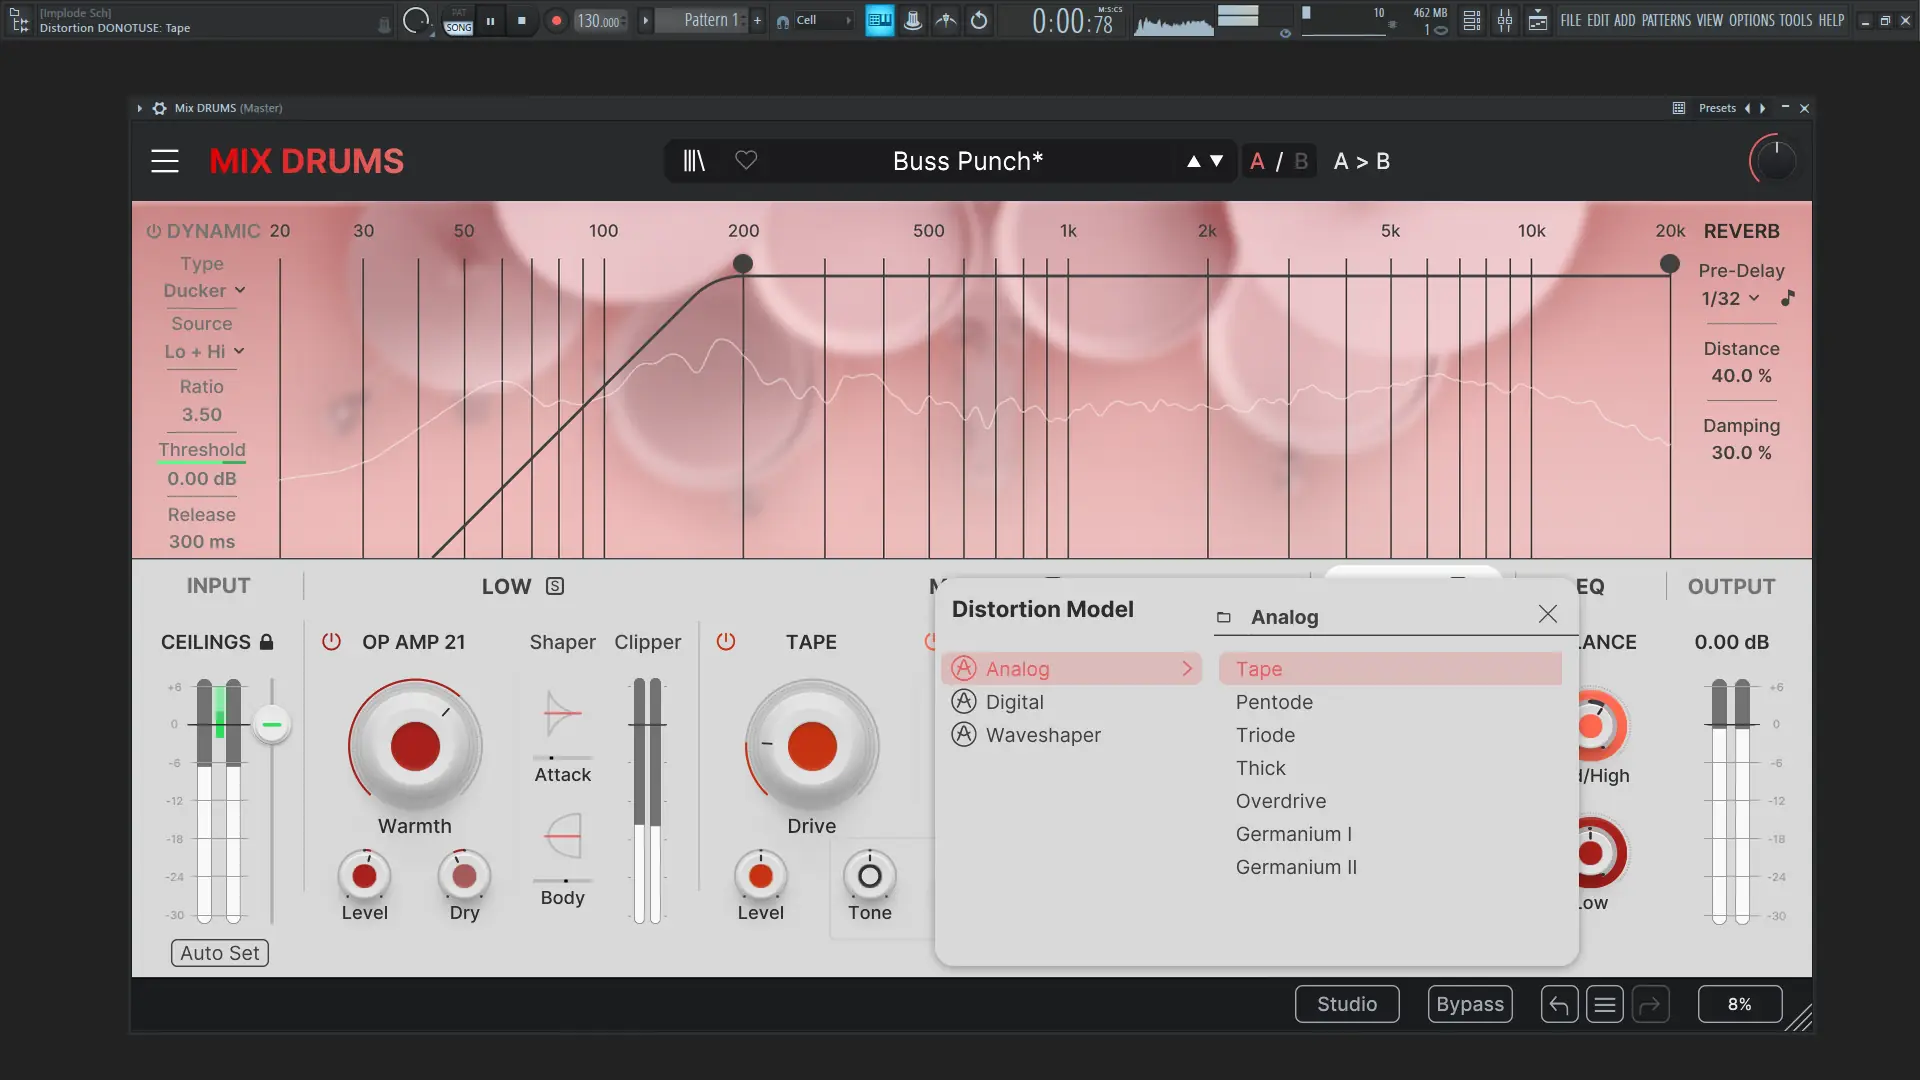
Task: Select Pentode distortion model
Action: coord(1274,702)
